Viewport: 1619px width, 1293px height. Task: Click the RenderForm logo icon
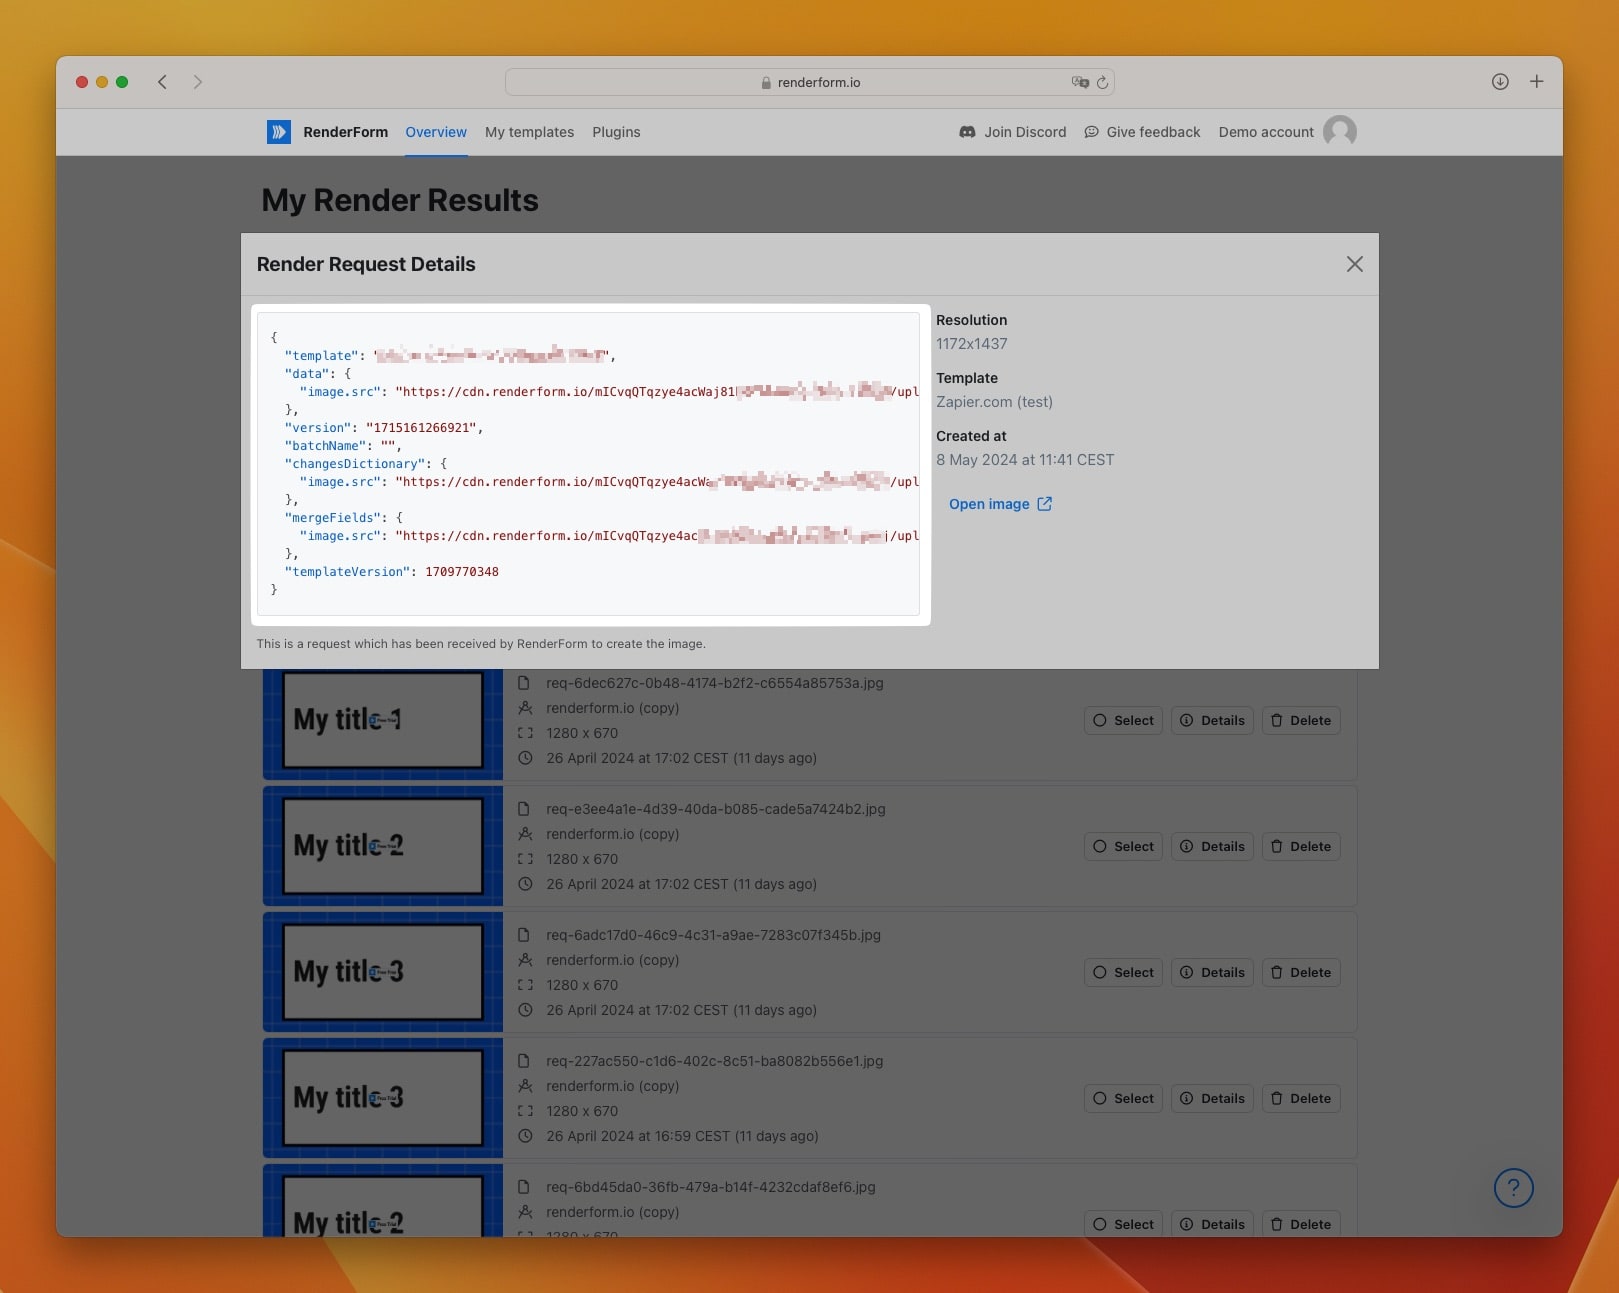click(279, 132)
